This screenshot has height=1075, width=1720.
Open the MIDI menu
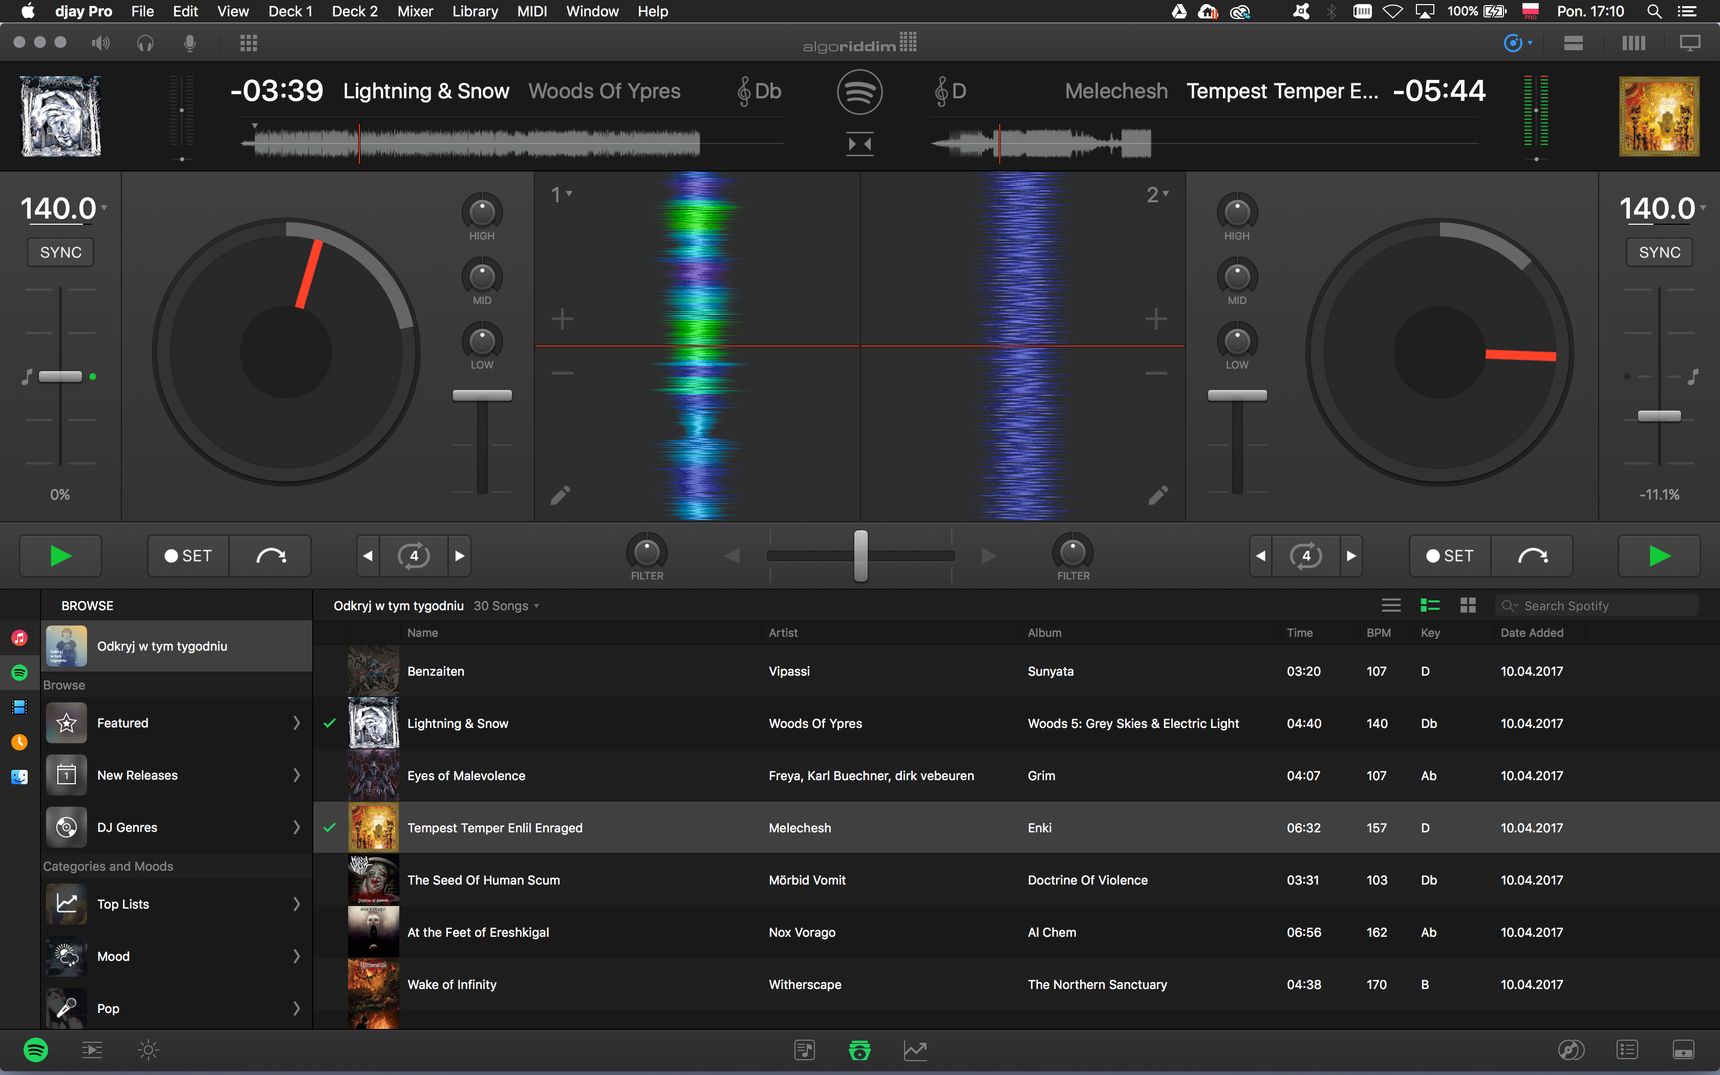532,11
